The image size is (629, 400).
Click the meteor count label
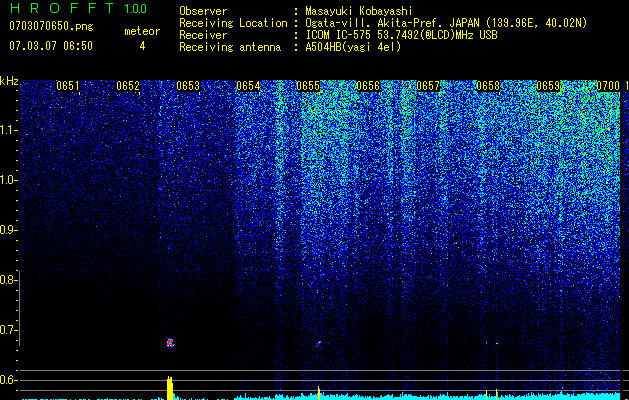[142, 31]
